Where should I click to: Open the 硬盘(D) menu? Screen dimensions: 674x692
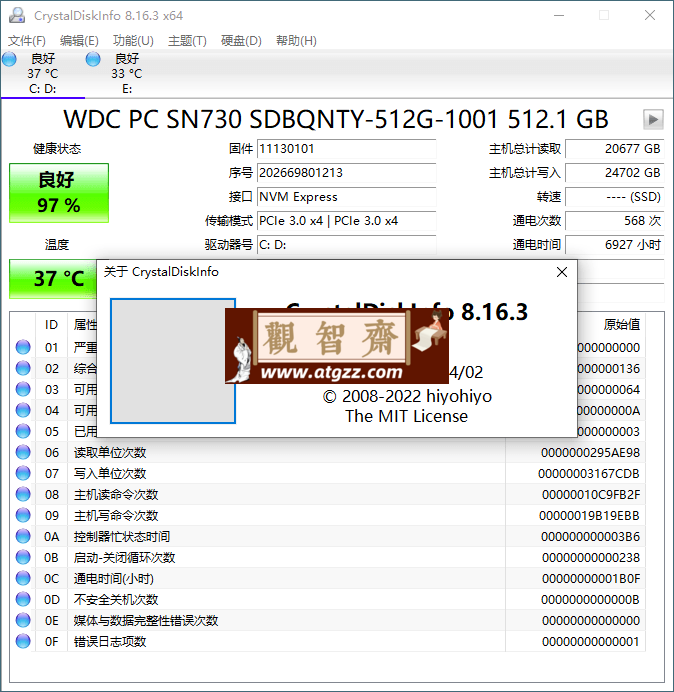coord(241,41)
